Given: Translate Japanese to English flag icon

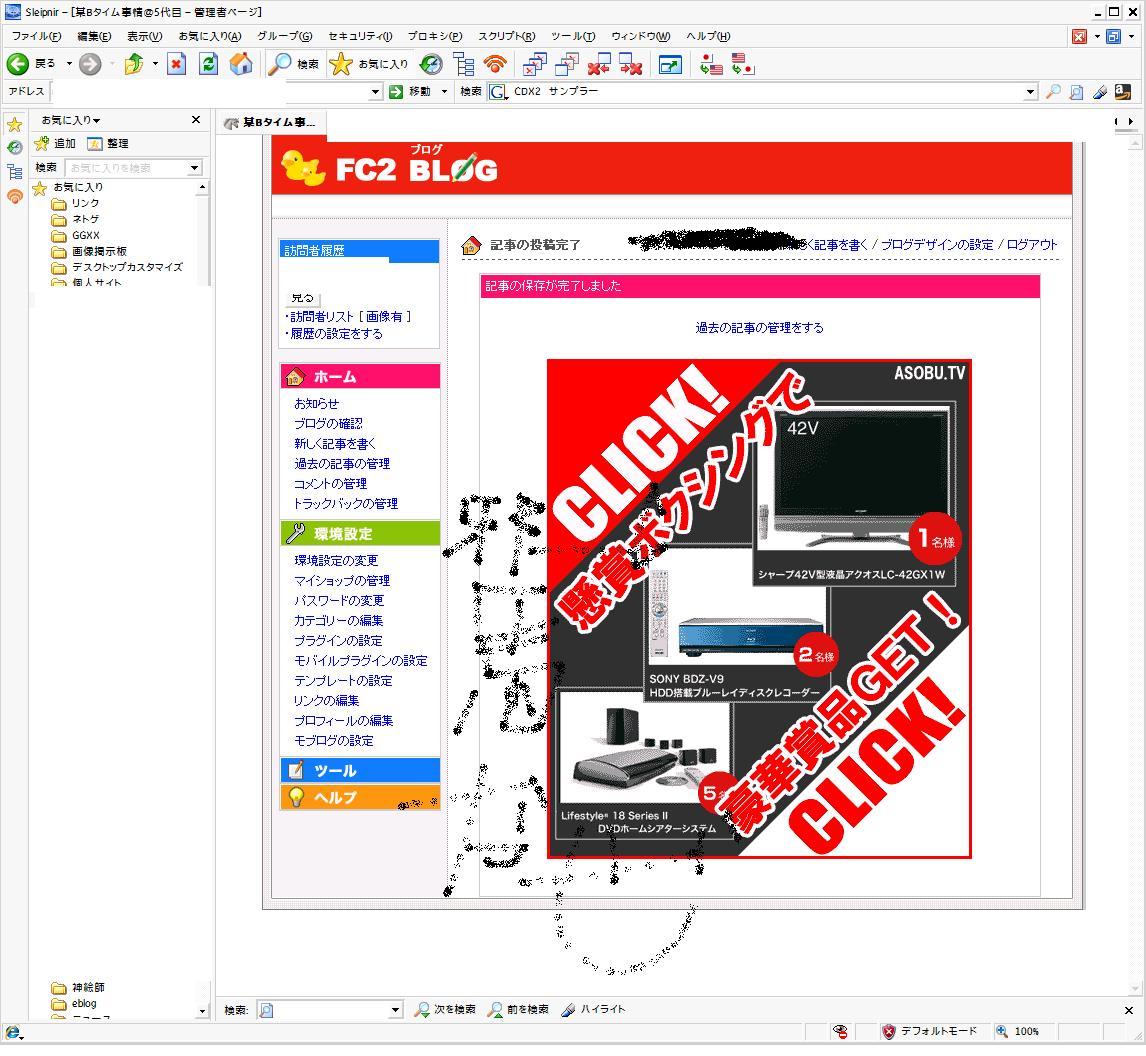Looking at the screenshot, I should point(710,64).
